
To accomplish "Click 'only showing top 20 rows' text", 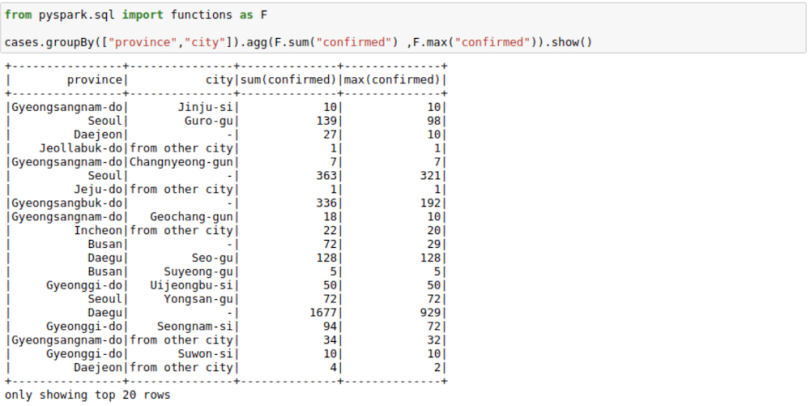I will pos(87,395).
